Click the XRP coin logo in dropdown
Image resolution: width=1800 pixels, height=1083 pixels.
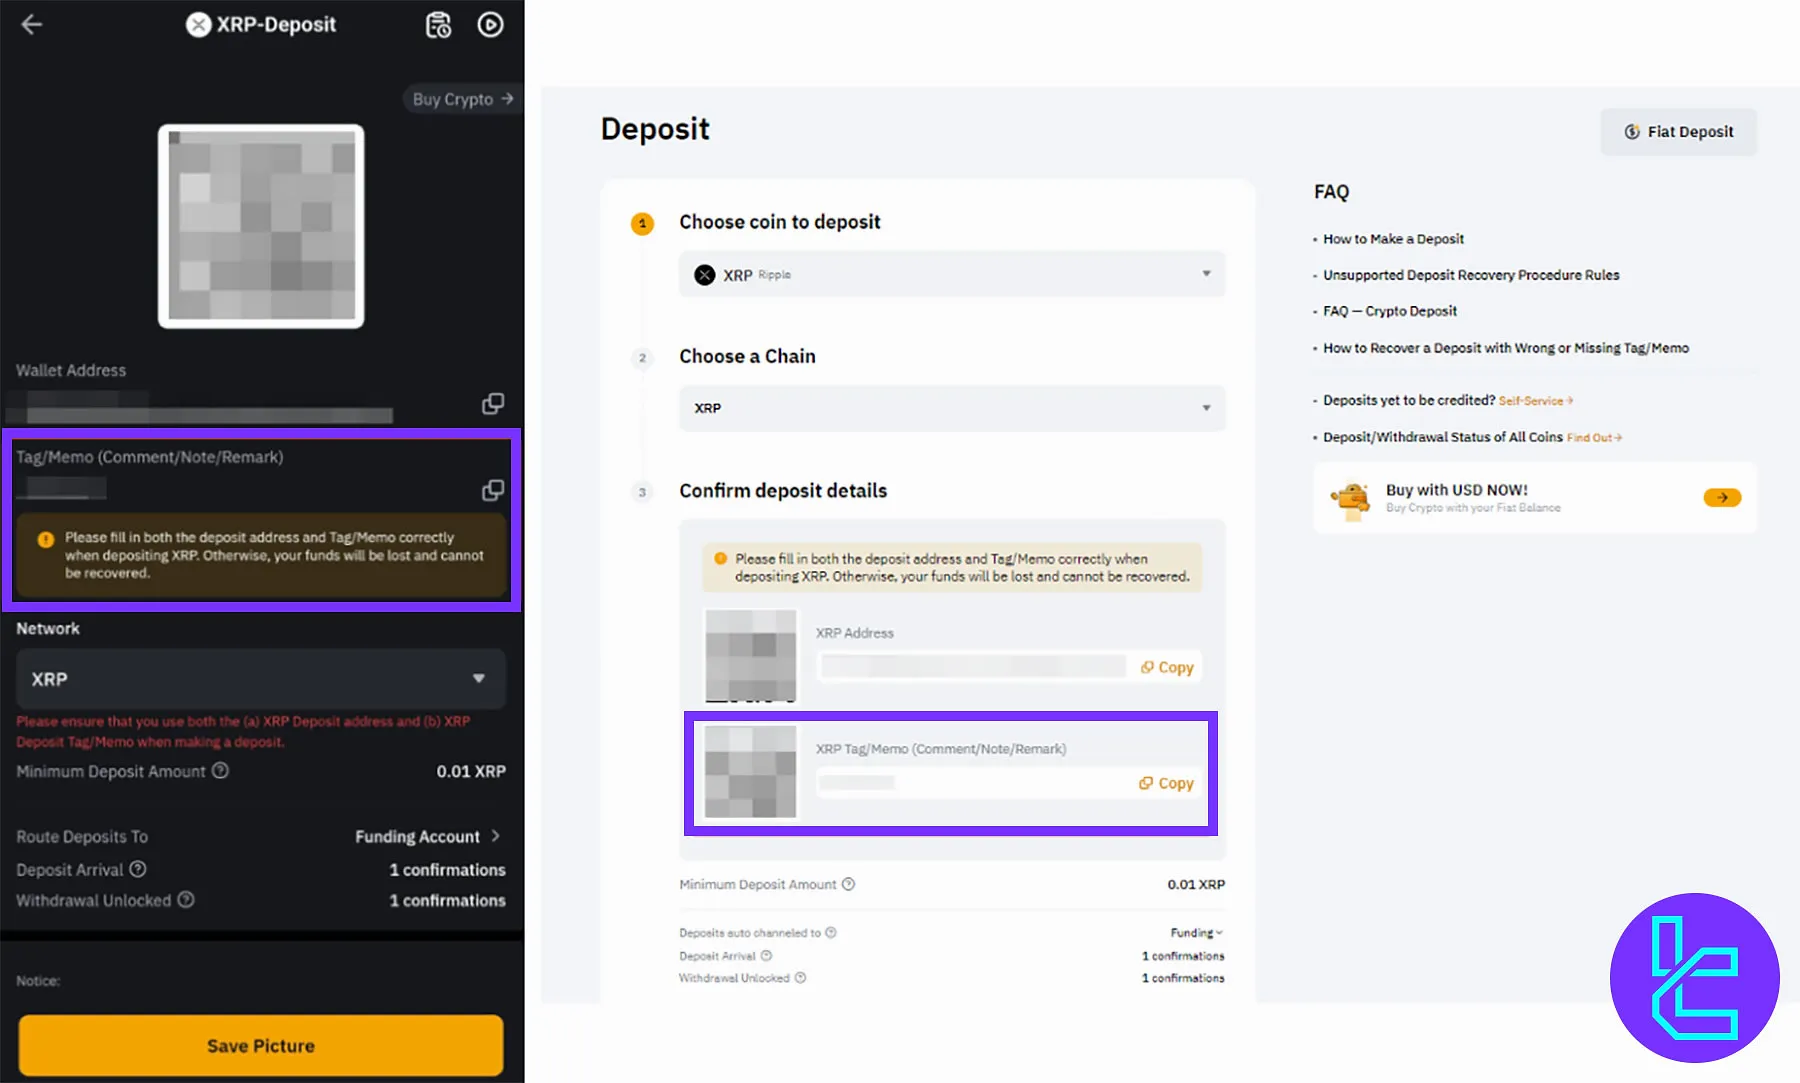(705, 275)
